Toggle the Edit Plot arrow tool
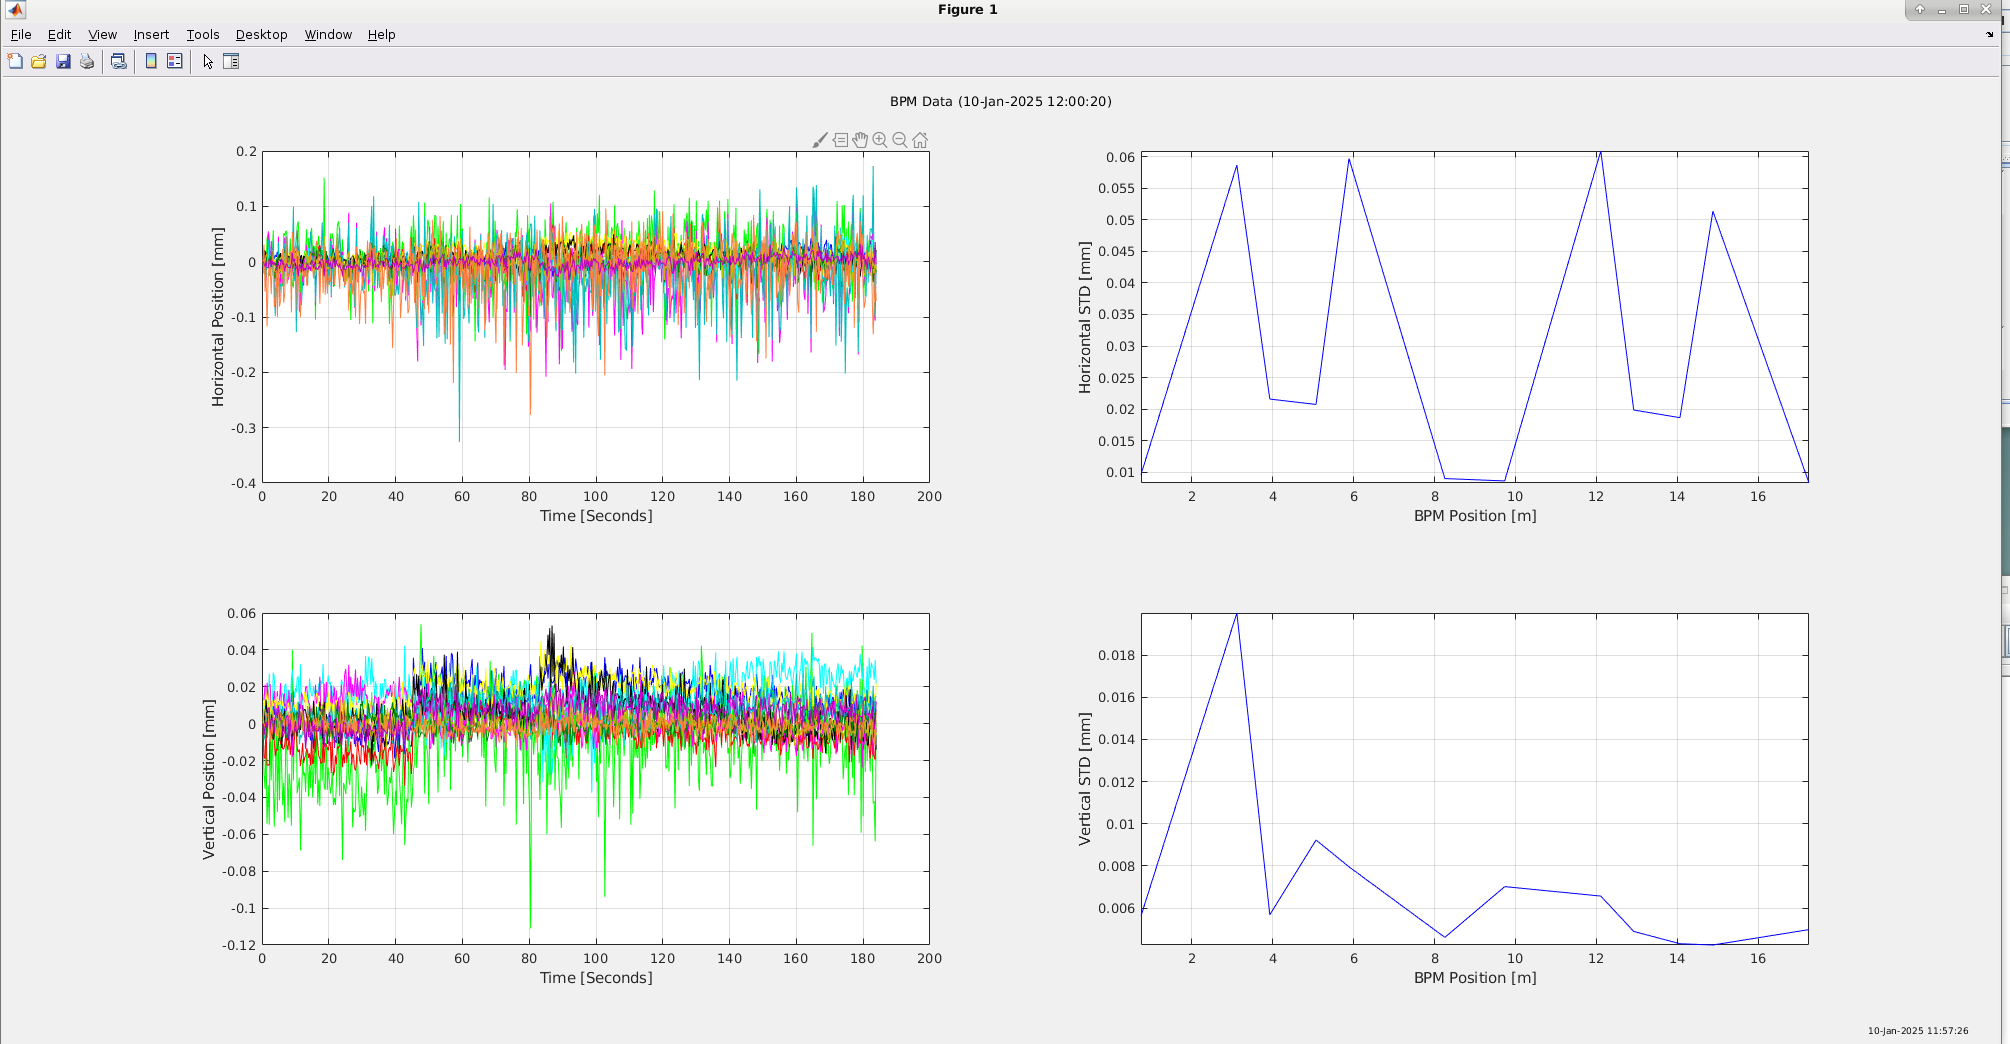The height and width of the screenshot is (1044, 2010). (x=208, y=61)
